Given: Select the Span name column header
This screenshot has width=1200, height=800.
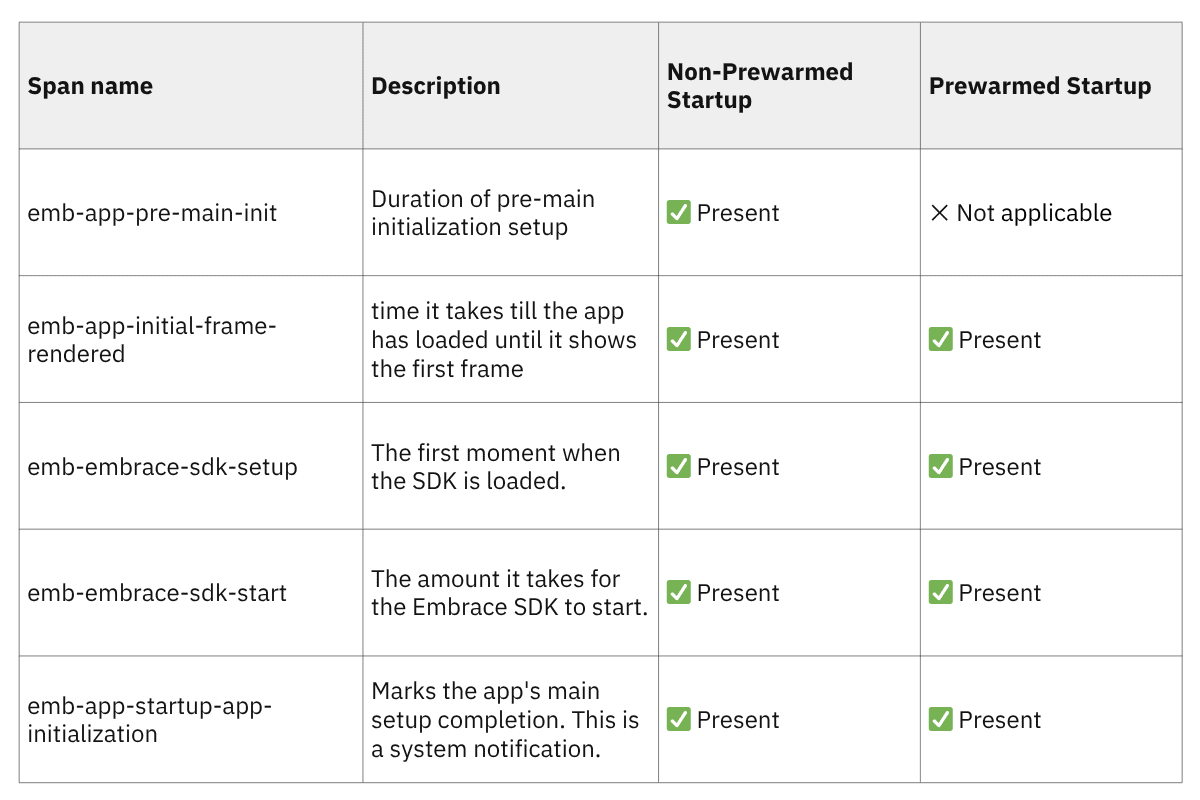Looking at the screenshot, I should [x=90, y=86].
